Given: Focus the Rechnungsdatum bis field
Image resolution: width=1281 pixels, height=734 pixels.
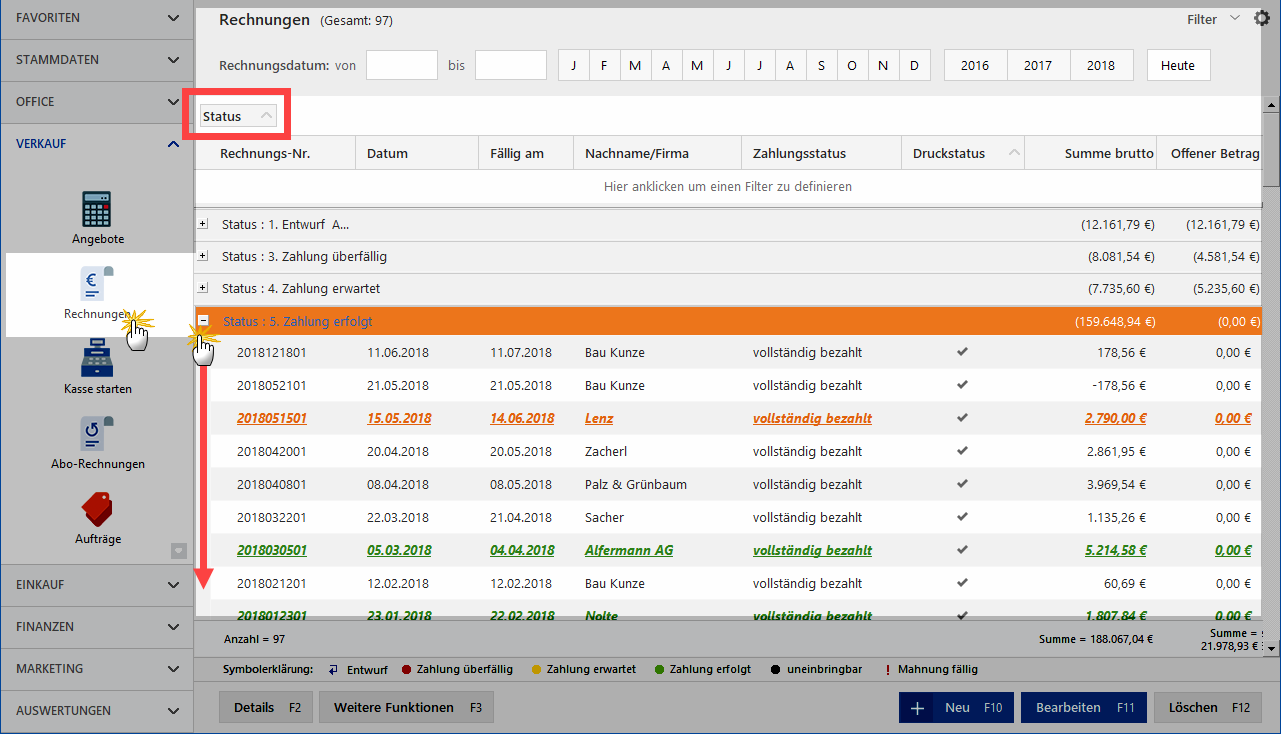Looking at the screenshot, I should [511, 66].
